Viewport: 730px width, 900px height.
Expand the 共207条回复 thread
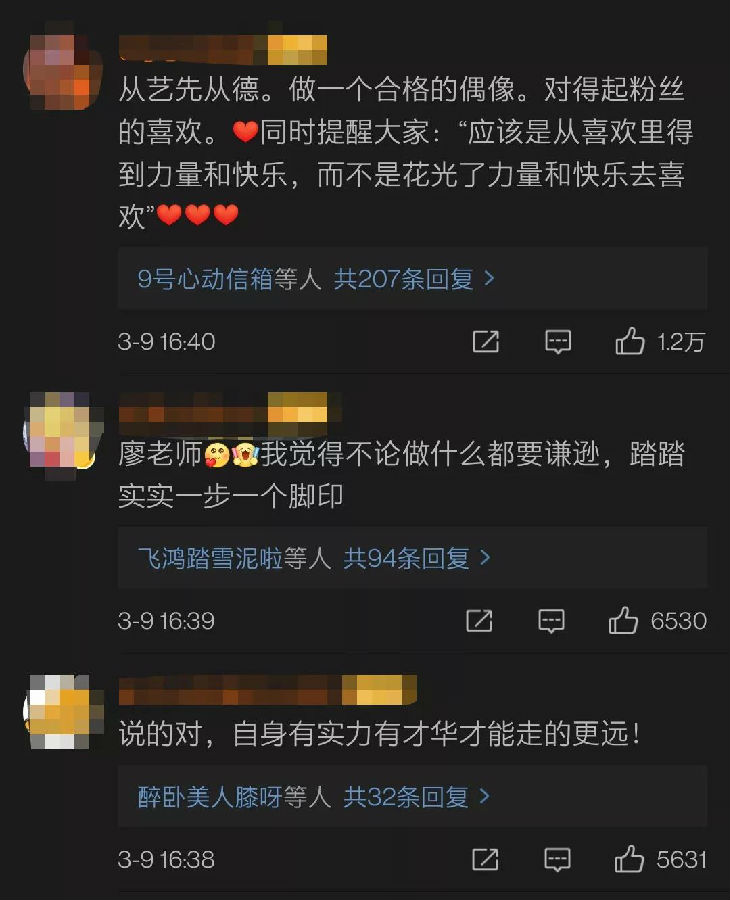[414, 279]
